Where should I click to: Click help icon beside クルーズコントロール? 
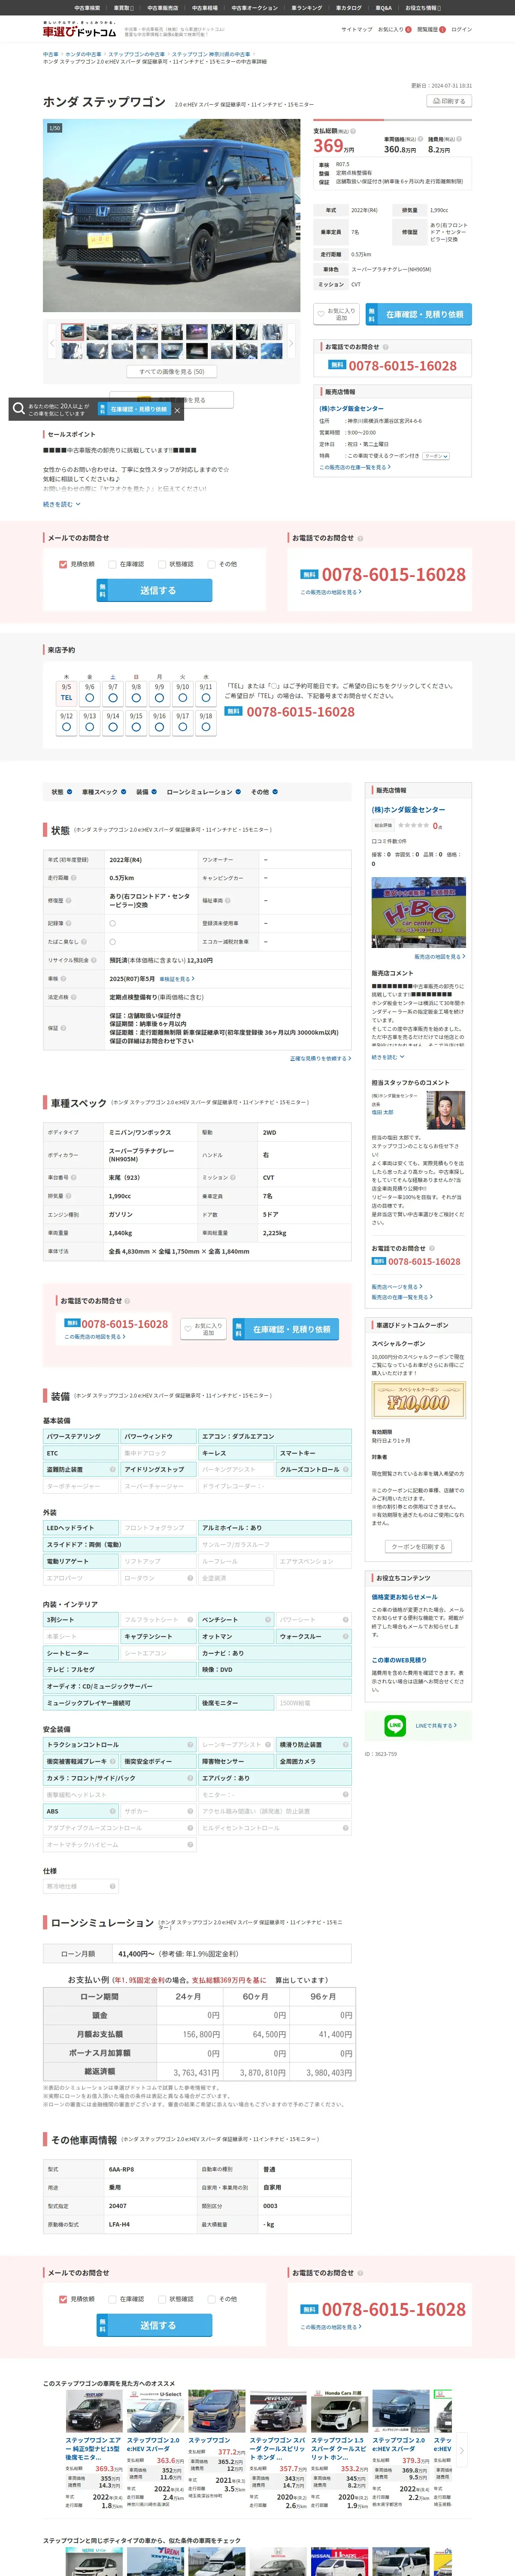(346, 1470)
